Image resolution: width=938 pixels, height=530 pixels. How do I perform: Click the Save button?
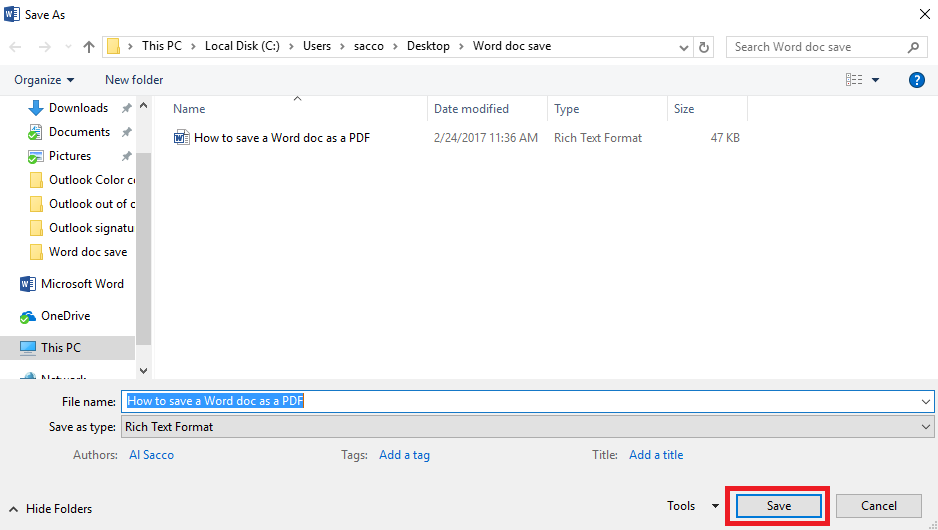click(779, 505)
